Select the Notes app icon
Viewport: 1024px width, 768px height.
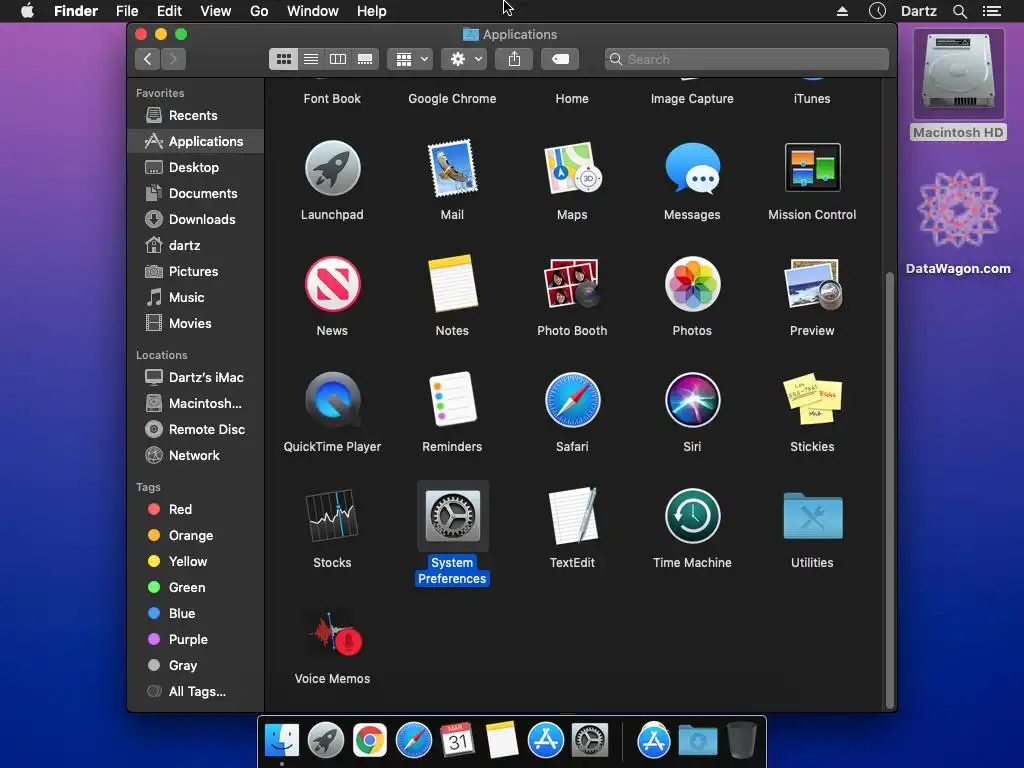[452, 284]
